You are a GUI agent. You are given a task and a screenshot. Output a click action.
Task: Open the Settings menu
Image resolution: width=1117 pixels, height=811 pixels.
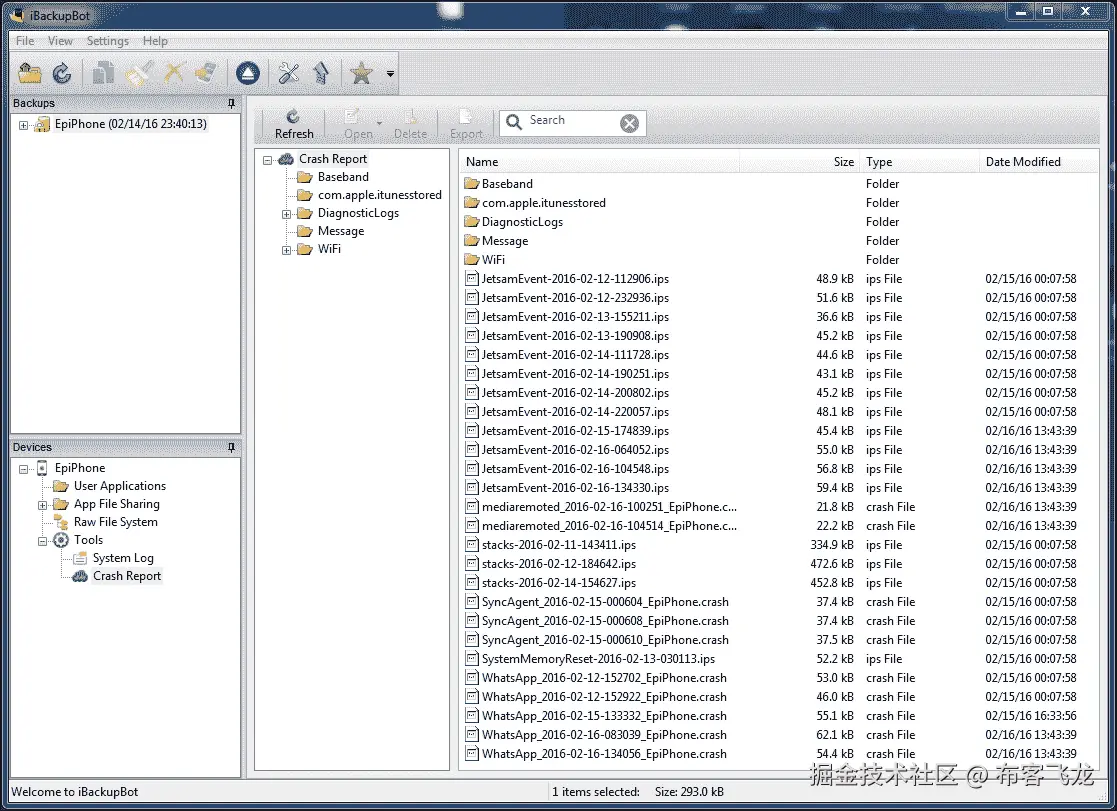pyautogui.click(x=108, y=41)
